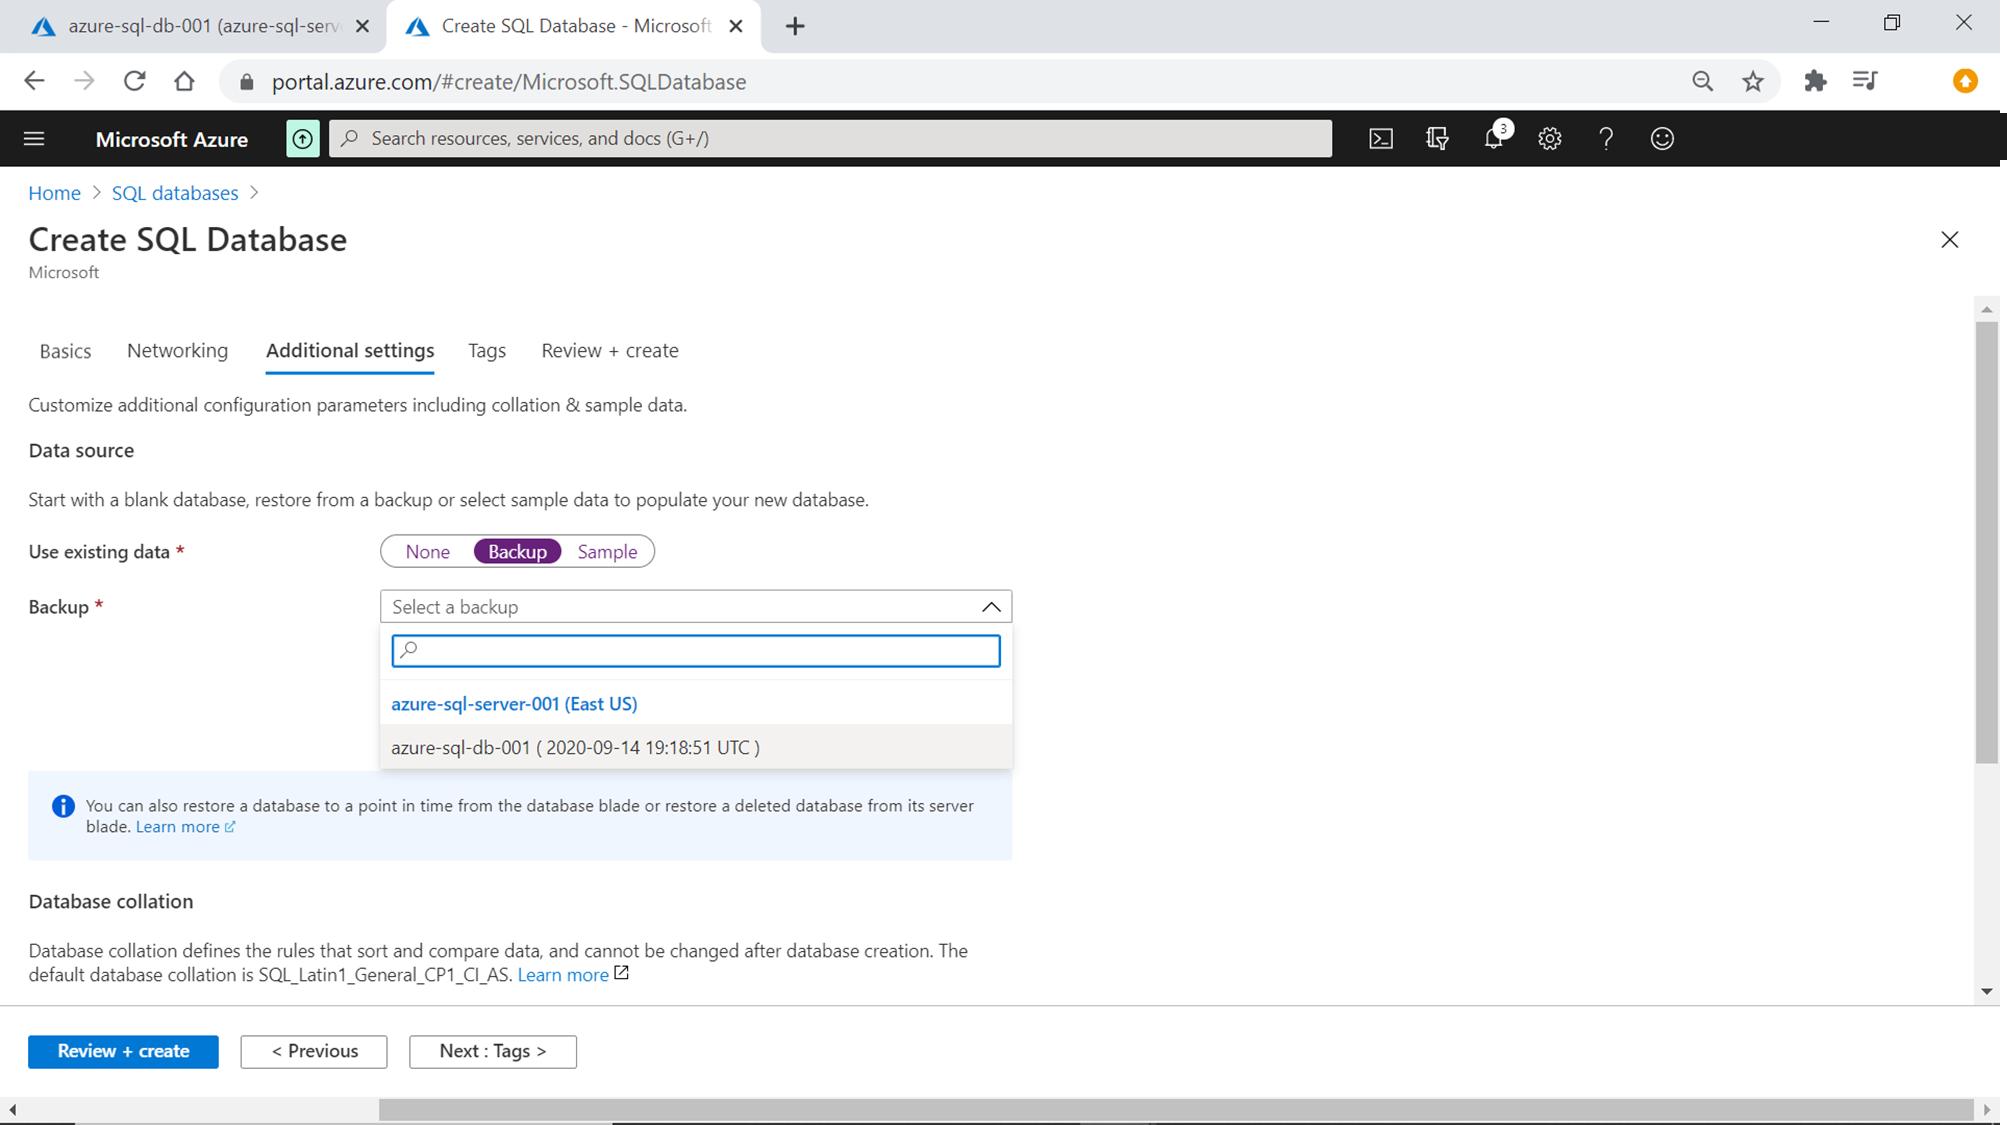Click azure-sql-server-001 (East US) group header

(x=514, y=704)
